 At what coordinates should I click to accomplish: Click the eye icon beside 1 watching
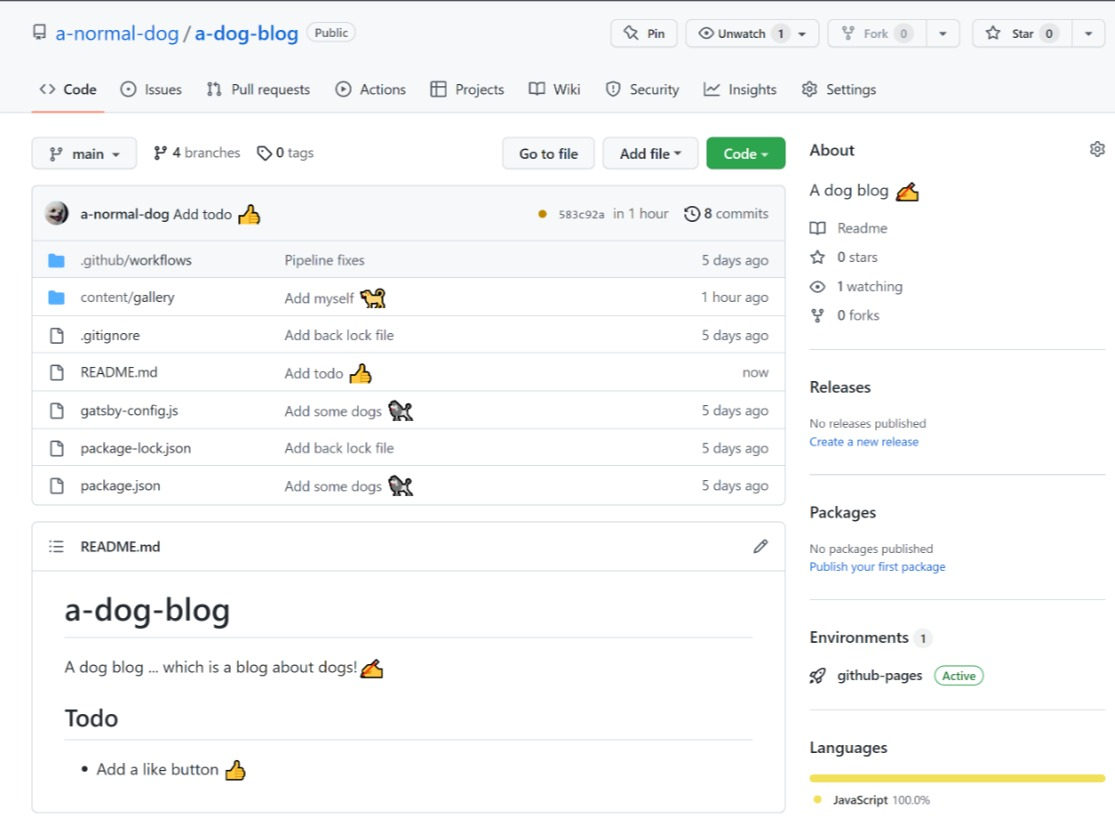coord(818,287)
